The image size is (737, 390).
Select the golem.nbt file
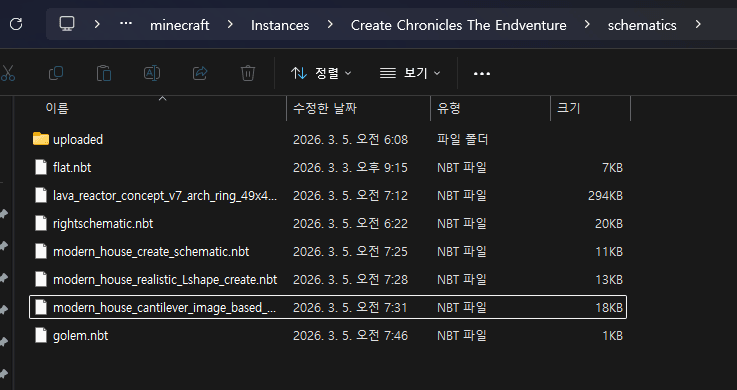click(x=328, y=335)
